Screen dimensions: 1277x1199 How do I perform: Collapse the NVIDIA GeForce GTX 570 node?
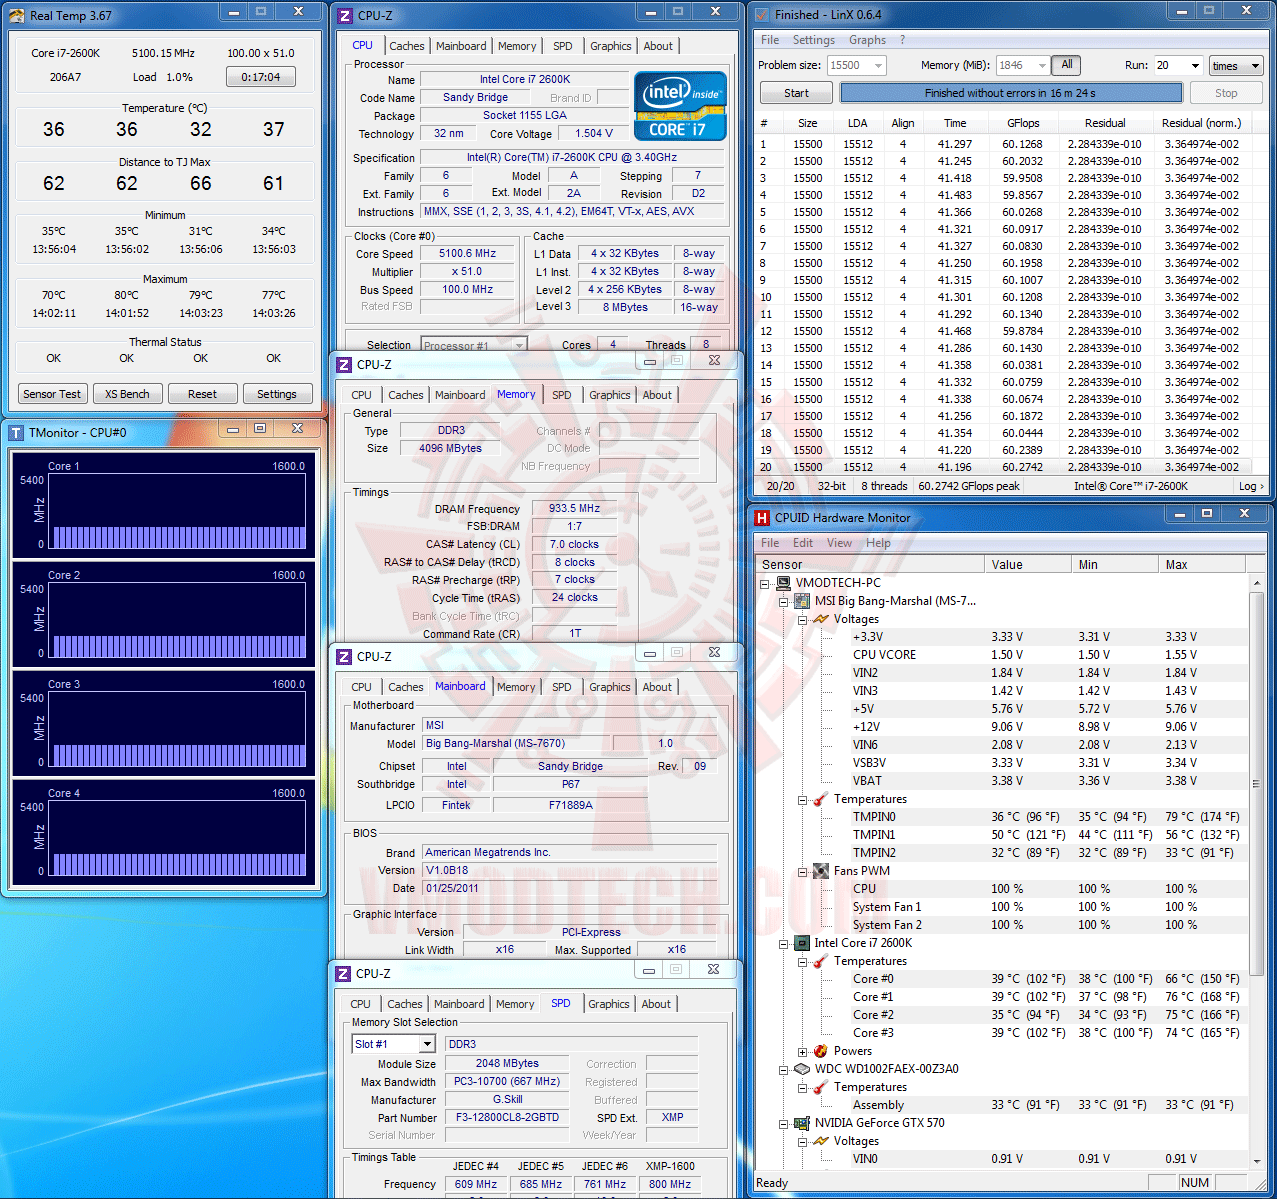[x=784, y=1123]
